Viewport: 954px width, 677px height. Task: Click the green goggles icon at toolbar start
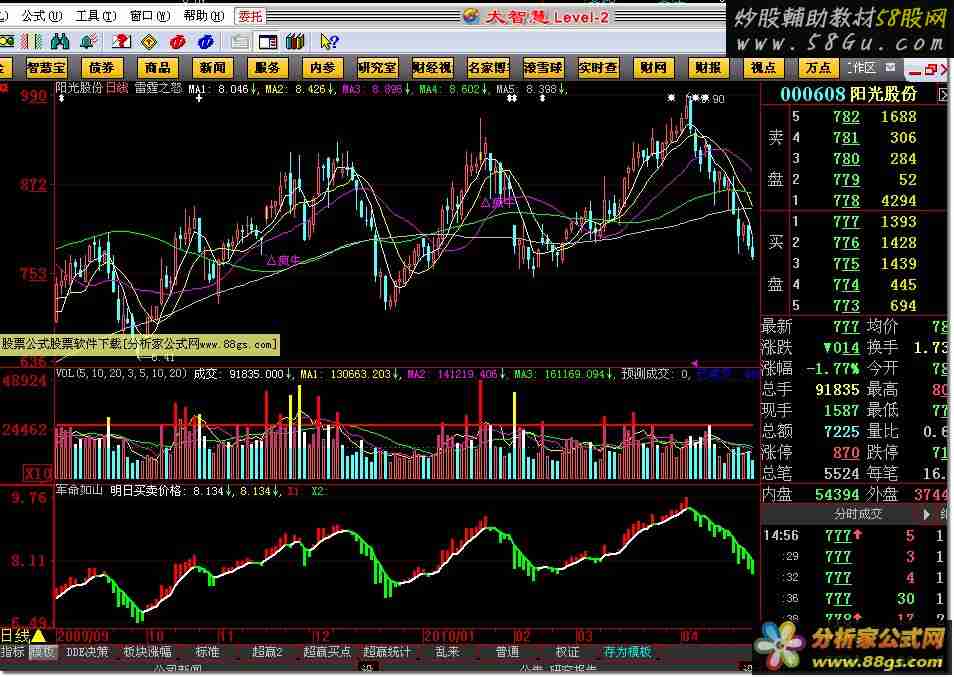[7, 41]
